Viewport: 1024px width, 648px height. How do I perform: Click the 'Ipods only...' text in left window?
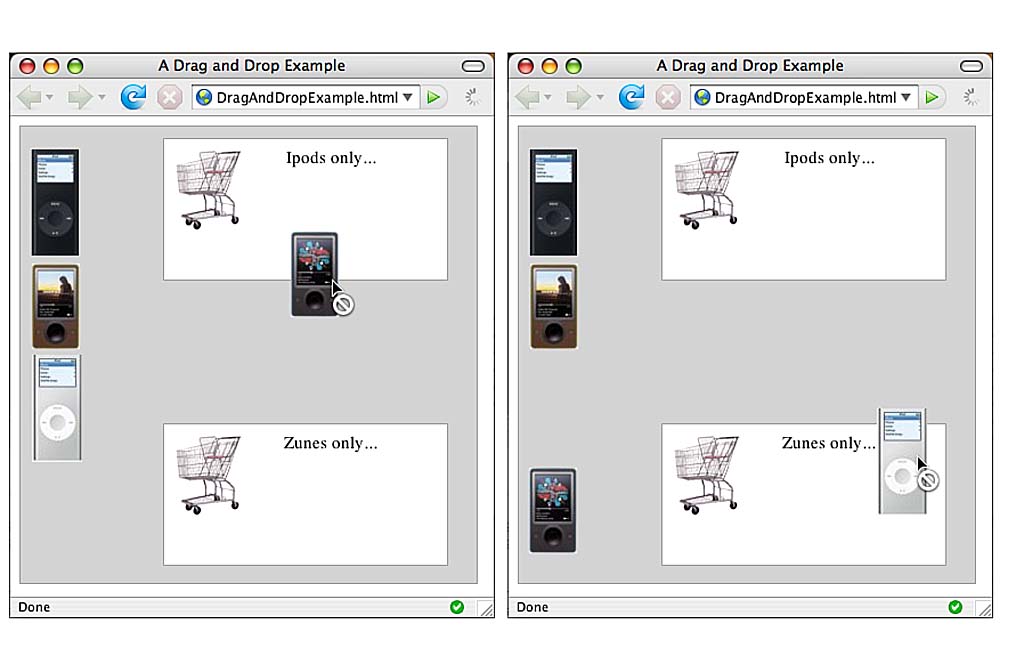(331, 158)
